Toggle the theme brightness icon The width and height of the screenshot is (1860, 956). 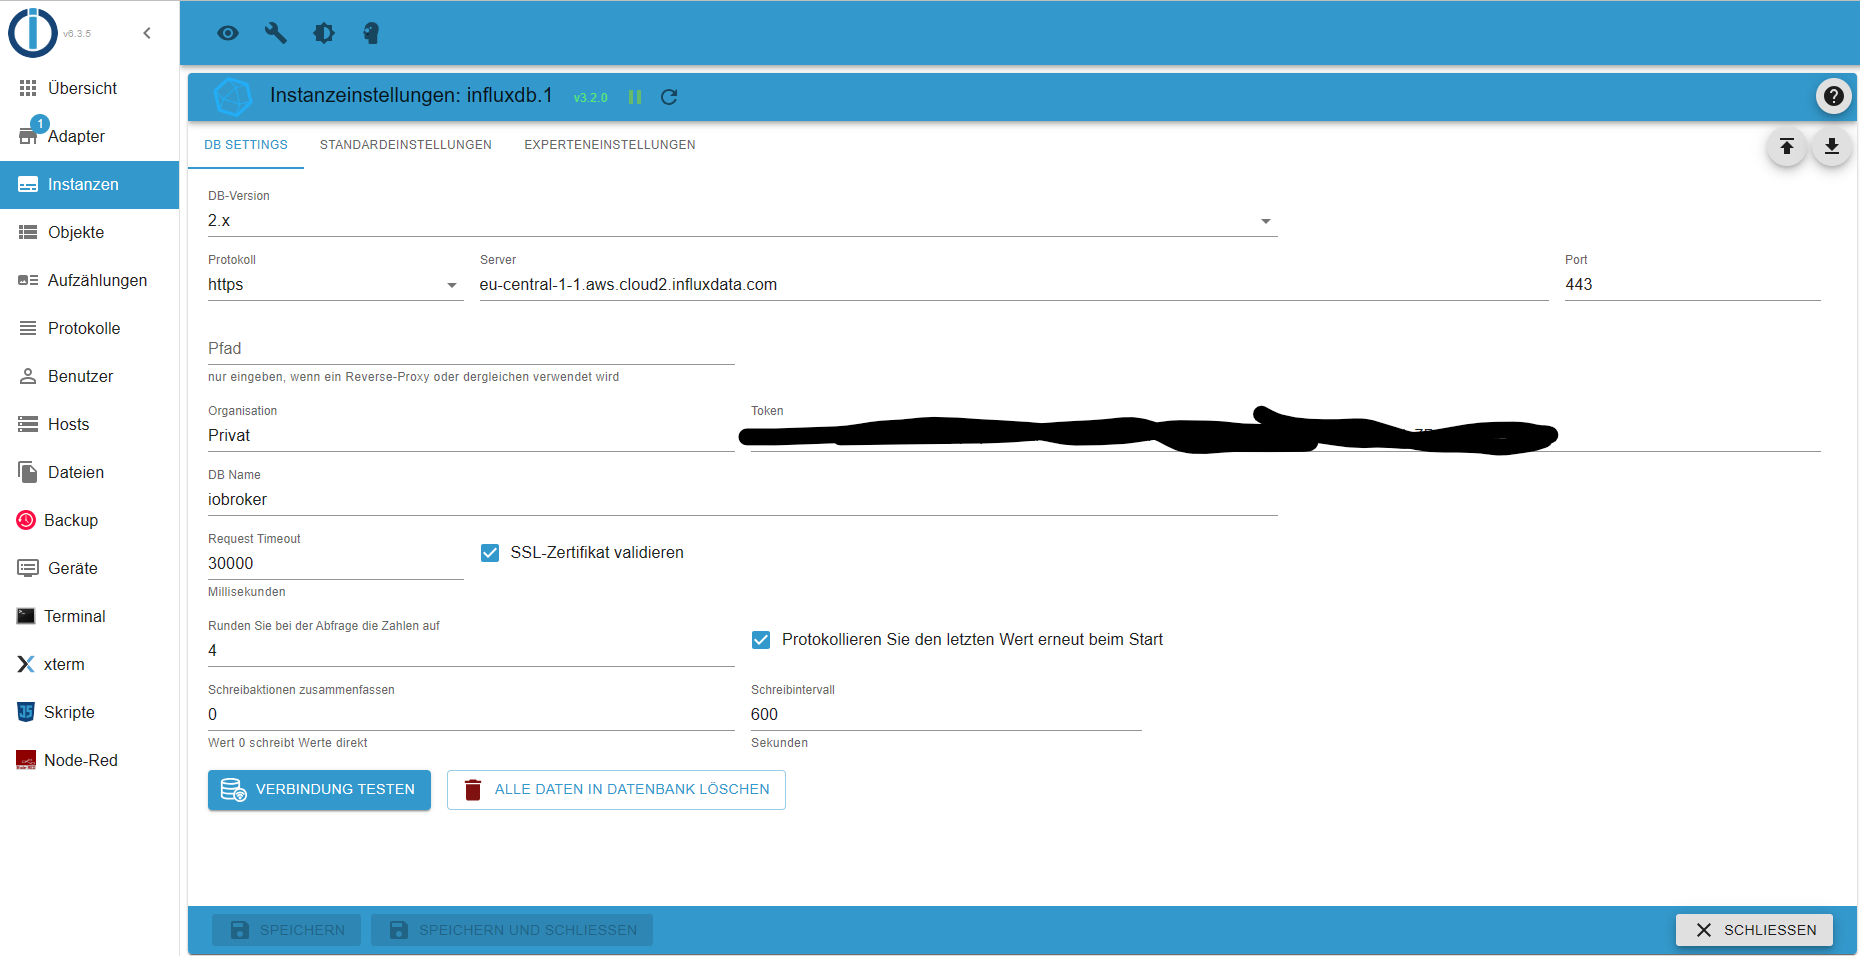(324, 33)
